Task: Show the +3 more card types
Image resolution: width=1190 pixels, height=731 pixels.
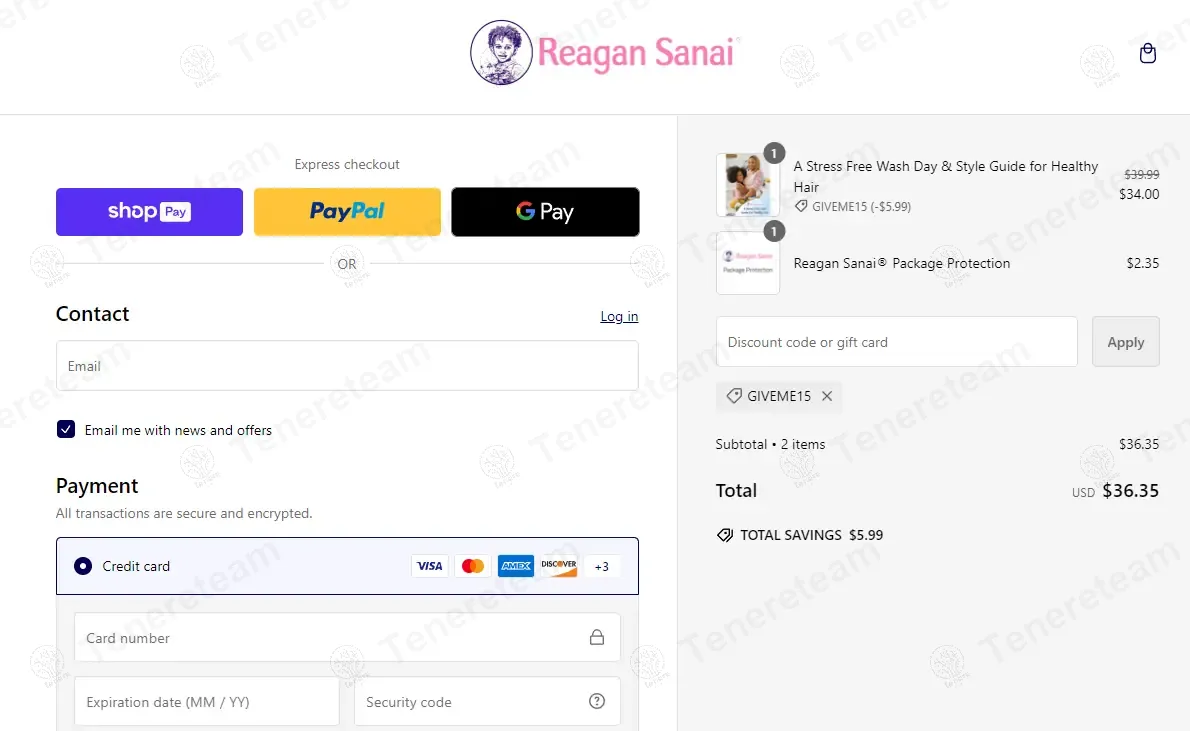Action: [x=602, y=567]
